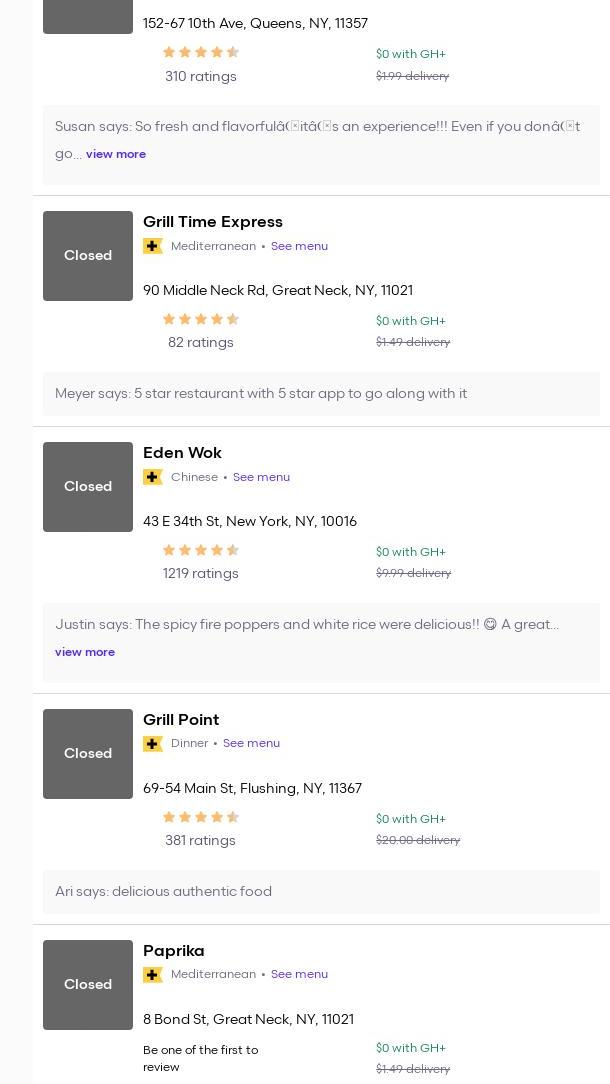Open the Paprika restaurant title
Image resolution: width=610 pixels, height=1084 pixels.
pyautogui.click(x=174, y=951)
